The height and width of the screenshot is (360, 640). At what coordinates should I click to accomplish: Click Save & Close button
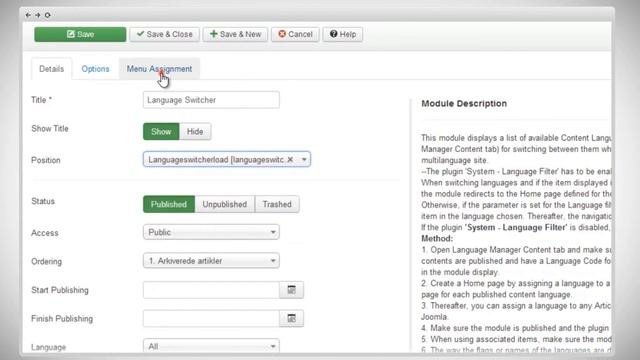pyautogui.click(x=164, y=34)
